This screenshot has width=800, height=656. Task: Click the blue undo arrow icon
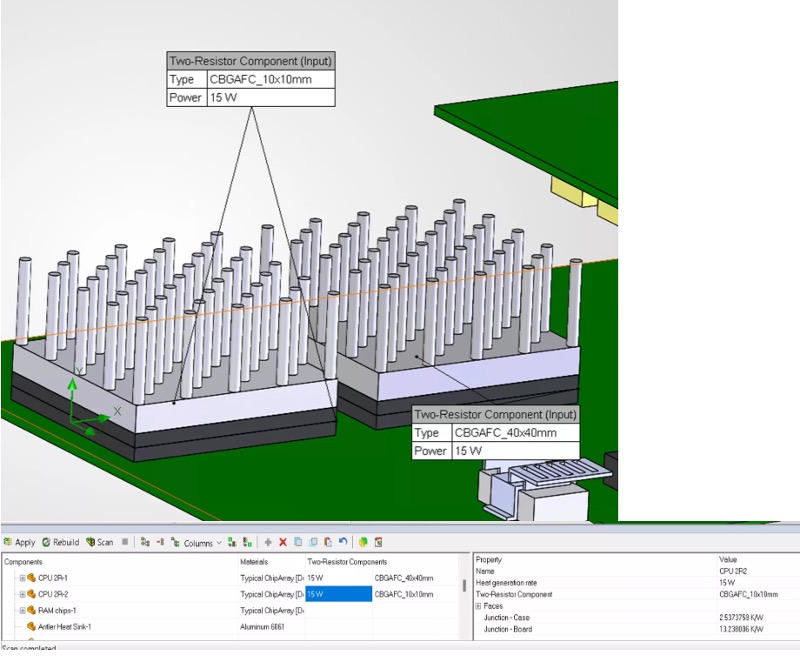[x=343, y=542]
